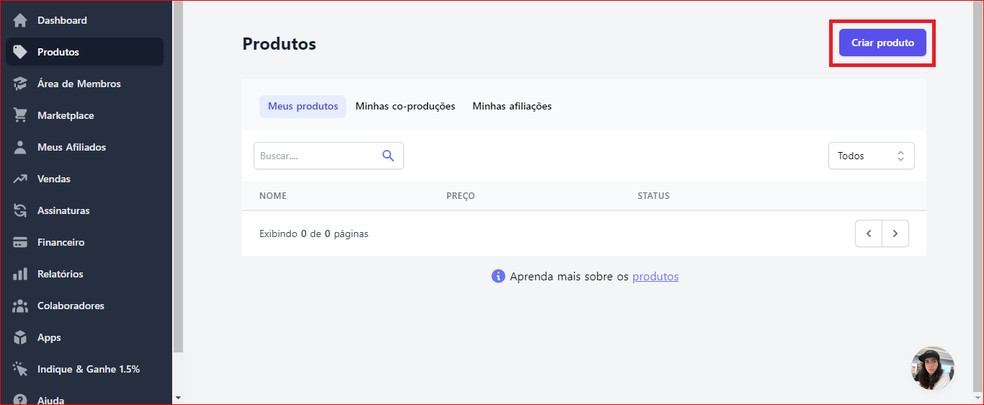Click the Assinaturas refresh icon

pyautogui.click(x=19, y=211)
